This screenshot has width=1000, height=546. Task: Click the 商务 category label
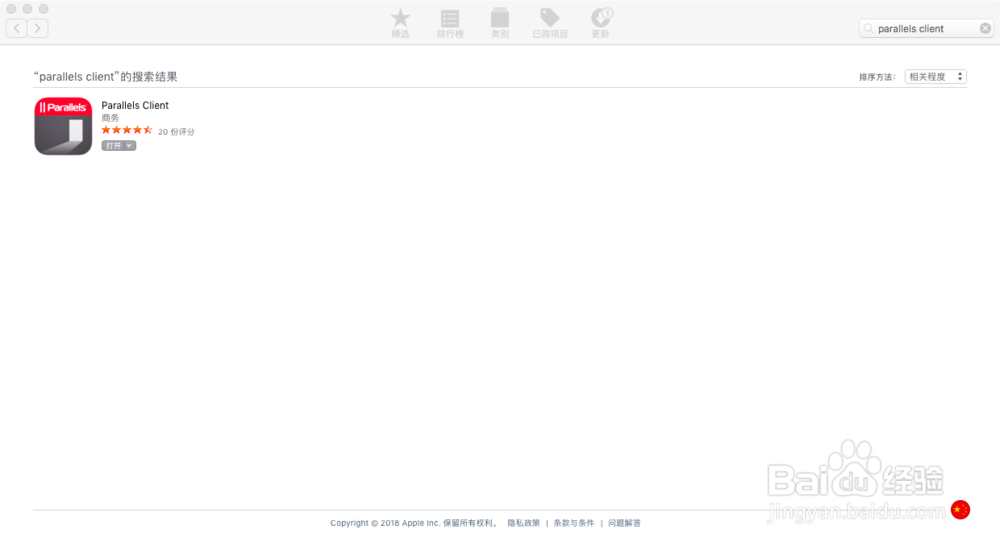(x=110, y=118)
